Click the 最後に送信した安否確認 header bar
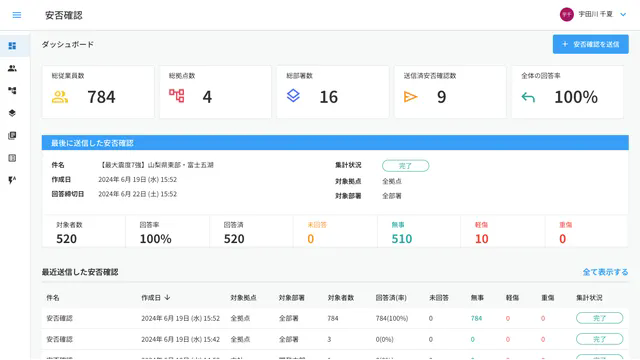This screenshot has height=360, width=640. pyautogui.click(x=335, y=143)
